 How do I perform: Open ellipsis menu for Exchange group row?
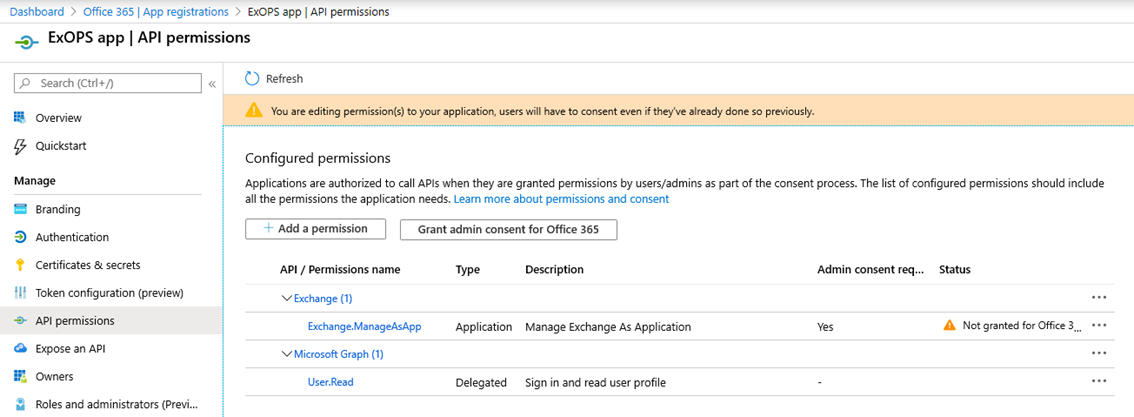[x=1099, y=297]
